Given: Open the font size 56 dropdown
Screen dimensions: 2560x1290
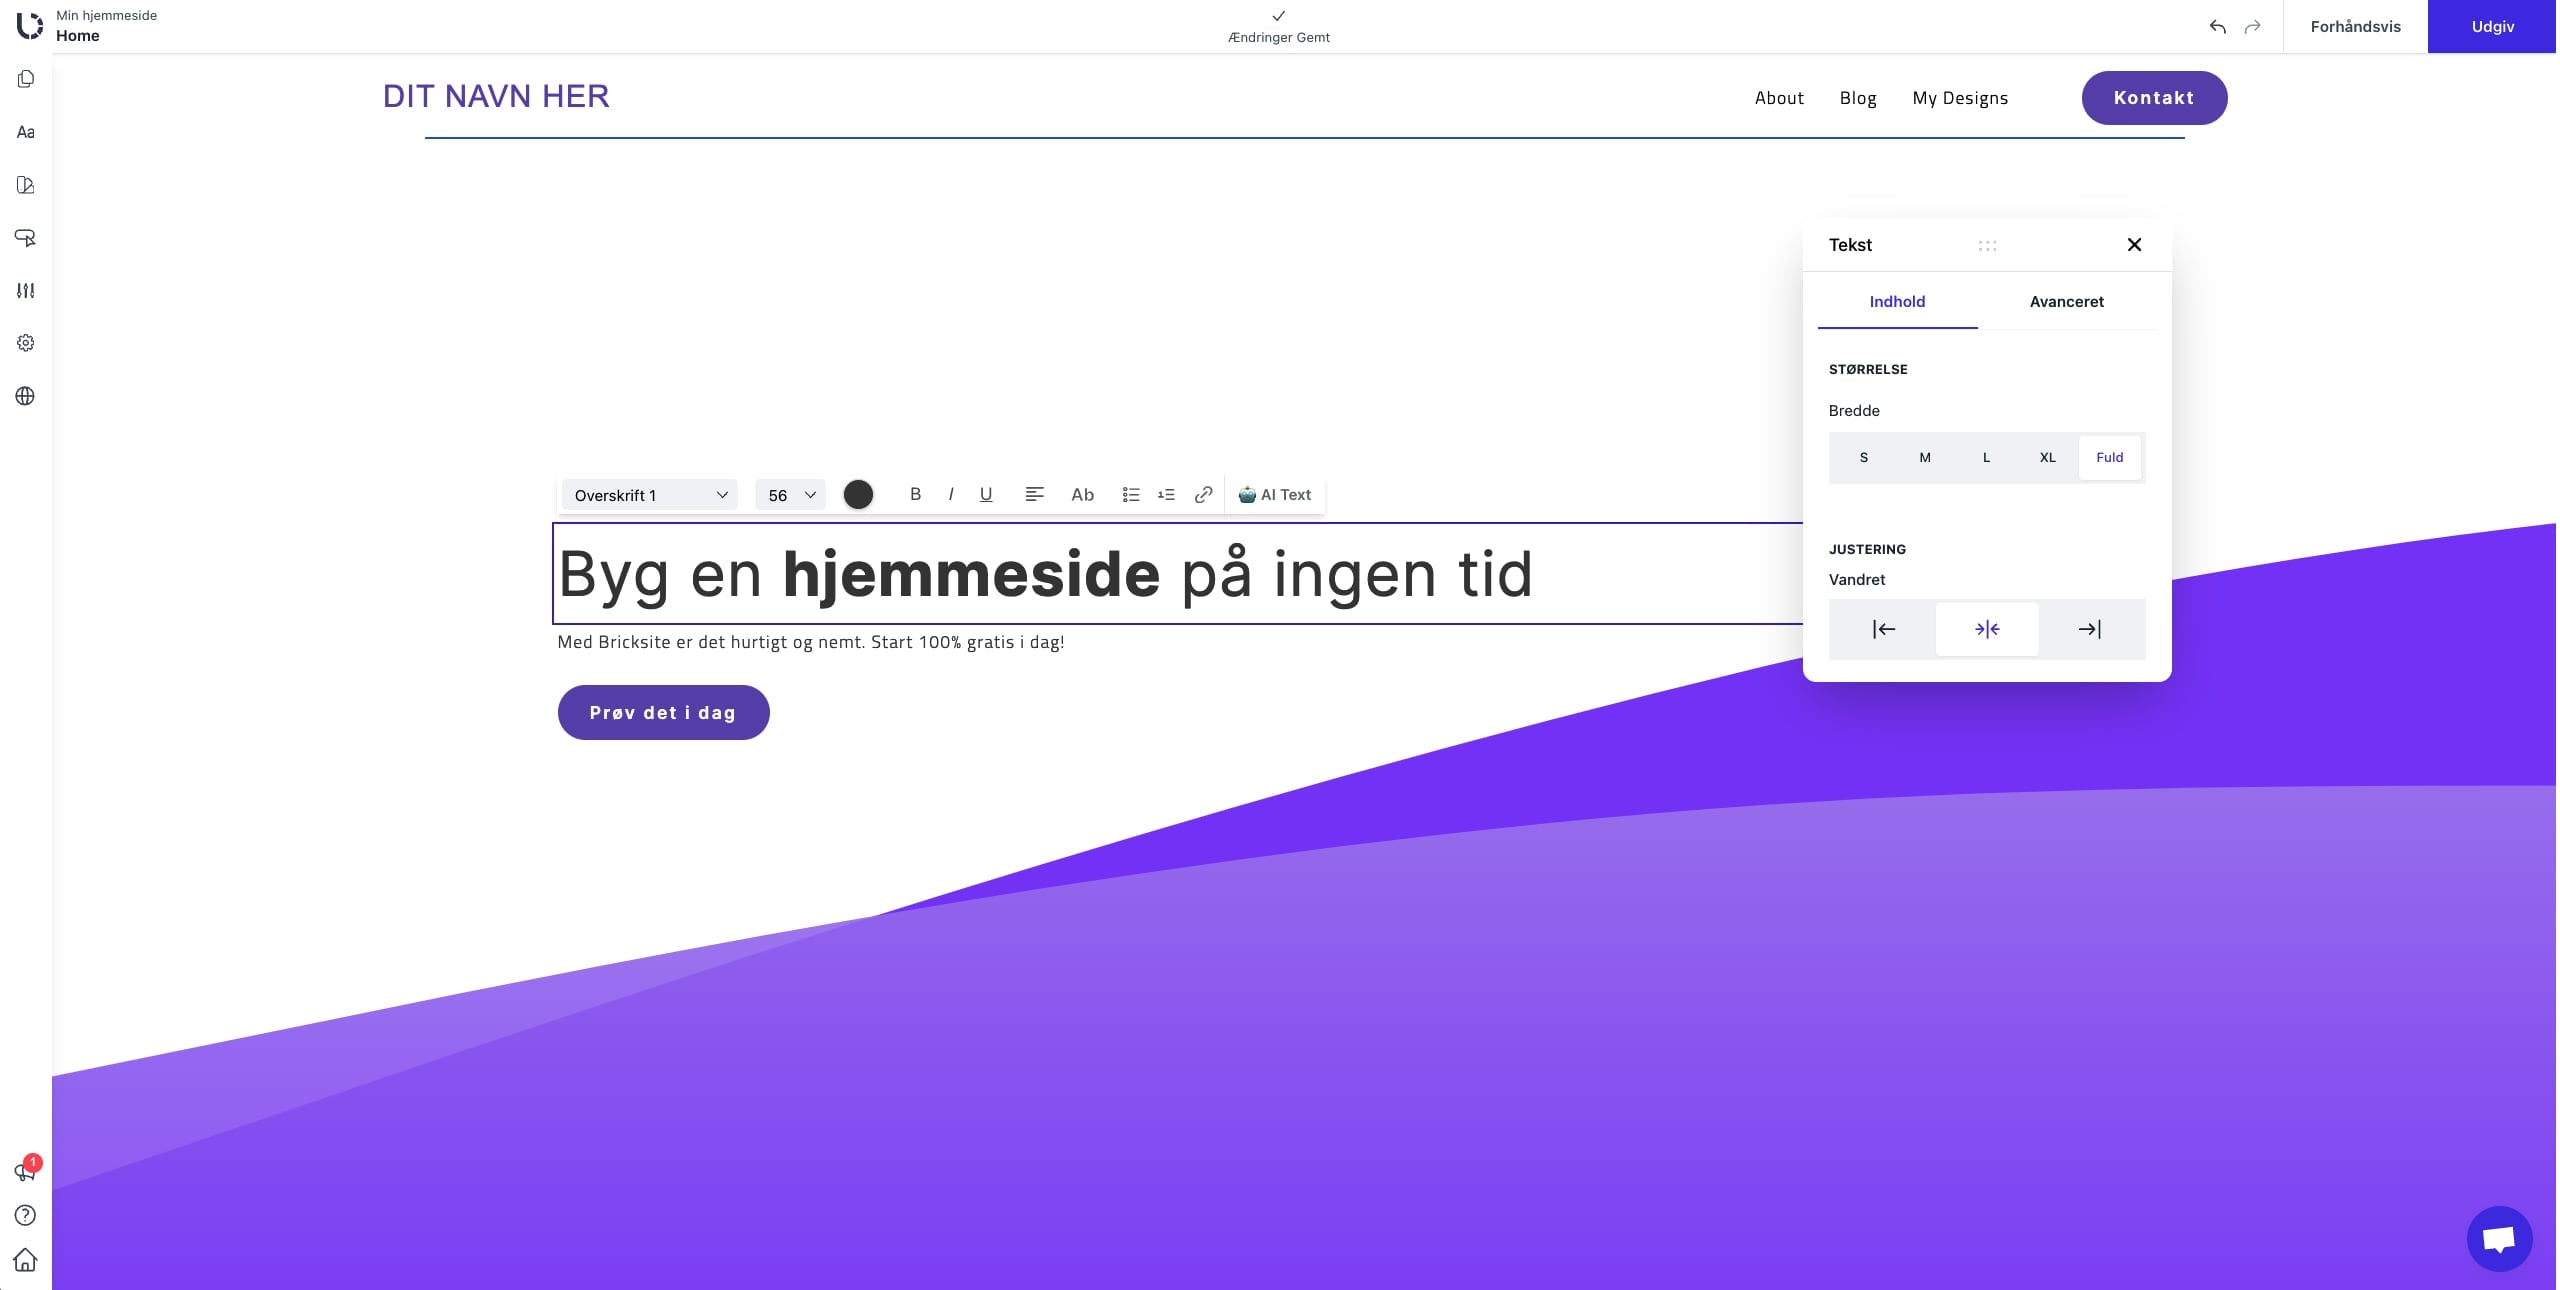Looking at the screenshot, I should coord(790,495).
